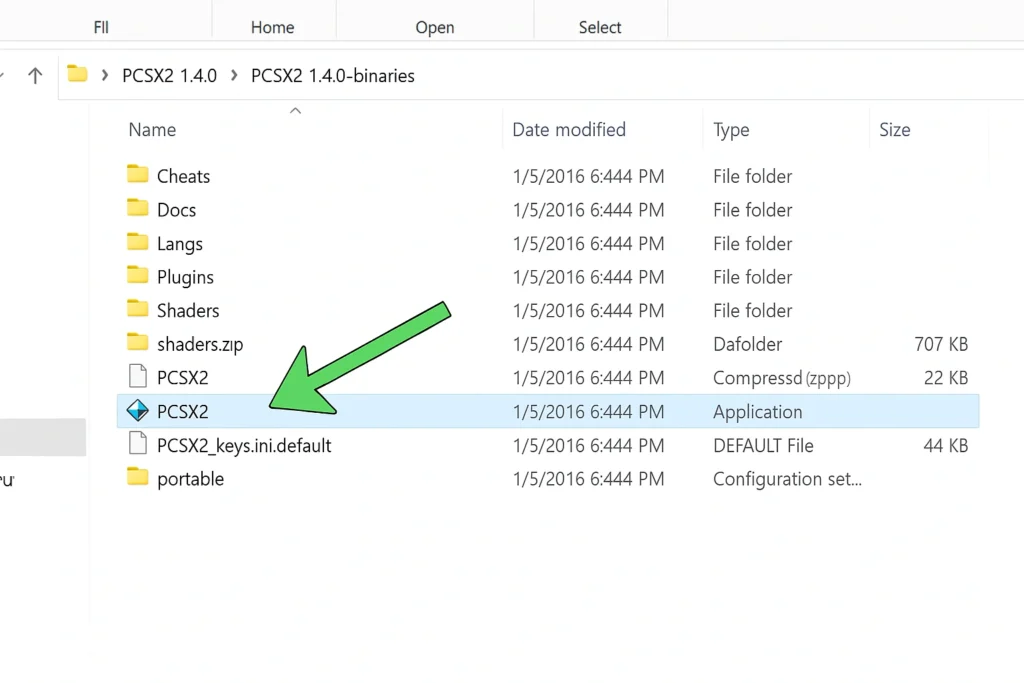Click the DEFAULT File type cell

point(763,446)
